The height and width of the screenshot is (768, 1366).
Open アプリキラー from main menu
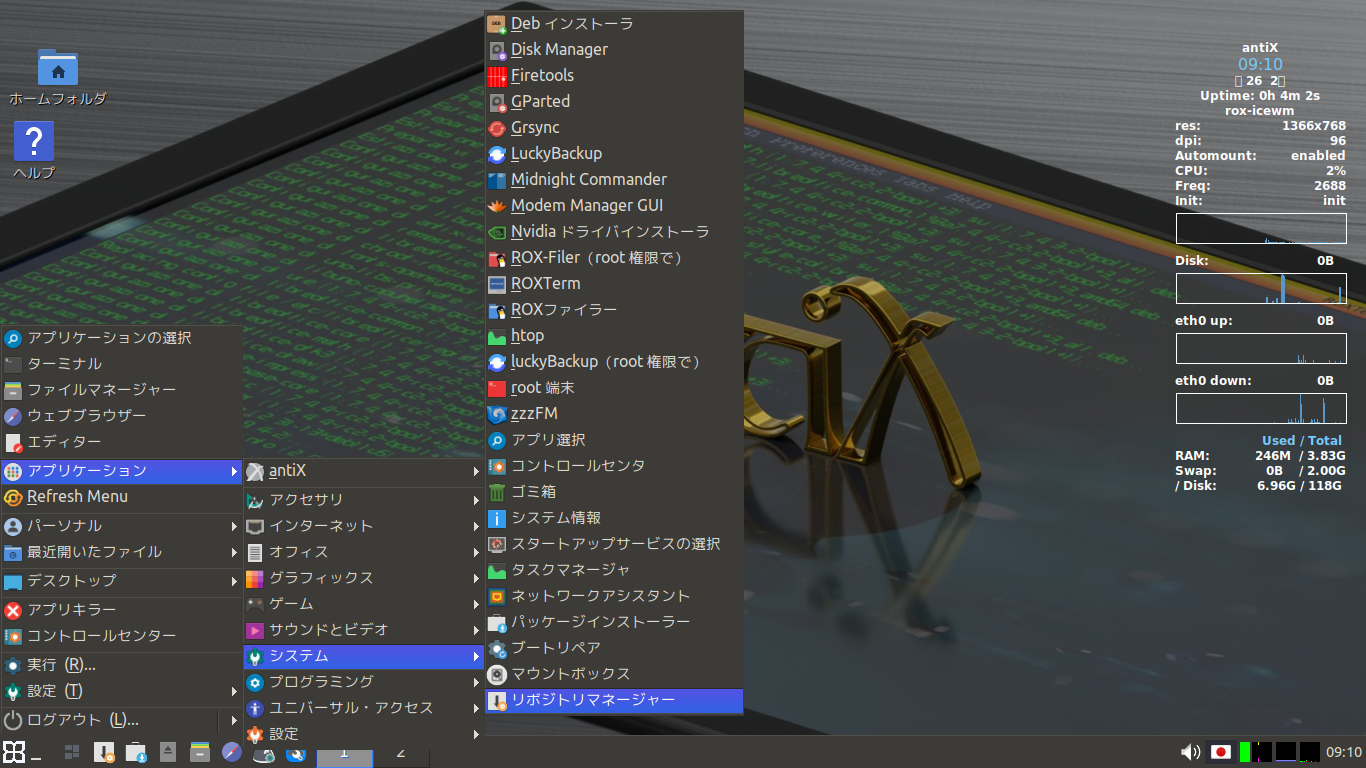[122, 610]
